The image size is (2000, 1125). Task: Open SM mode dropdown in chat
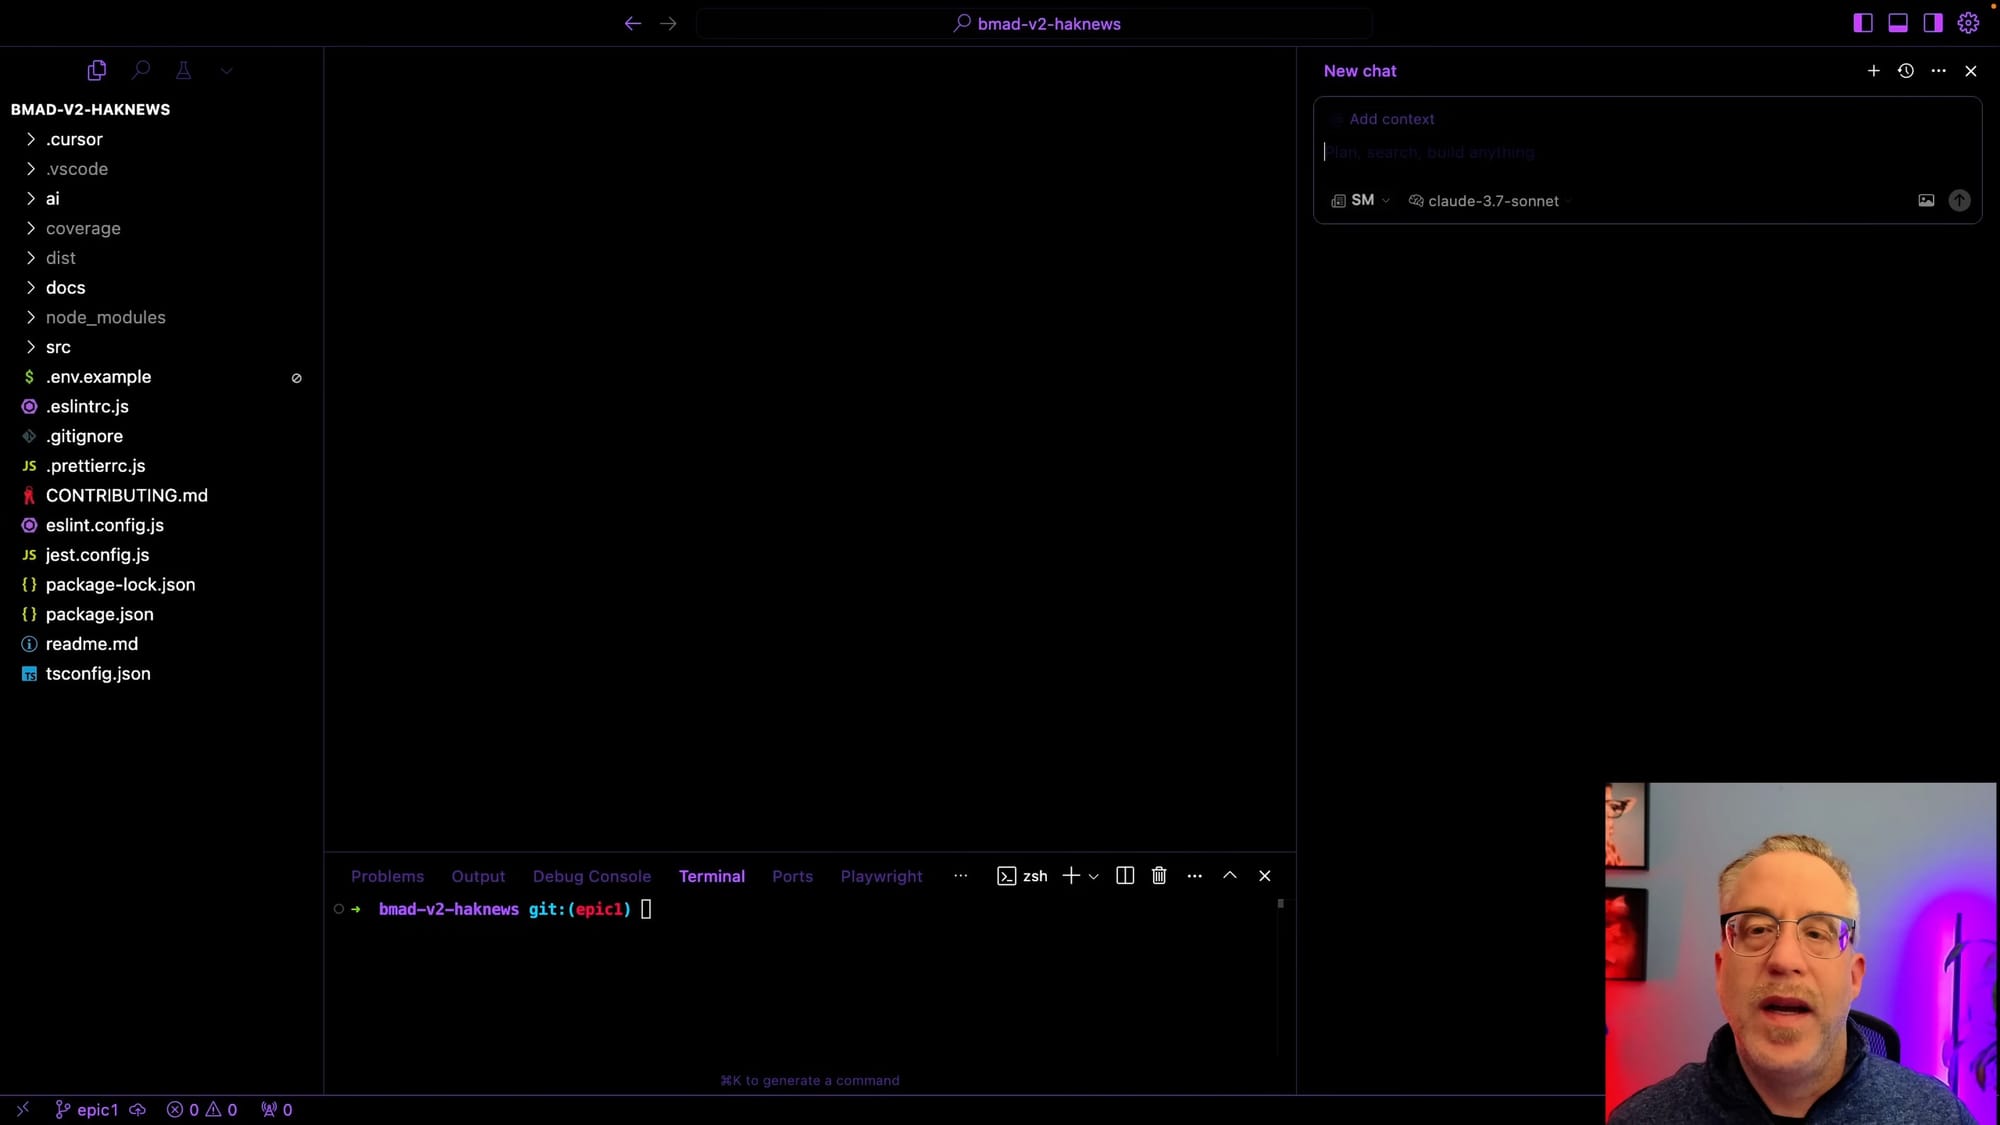tap(1361, 201)
